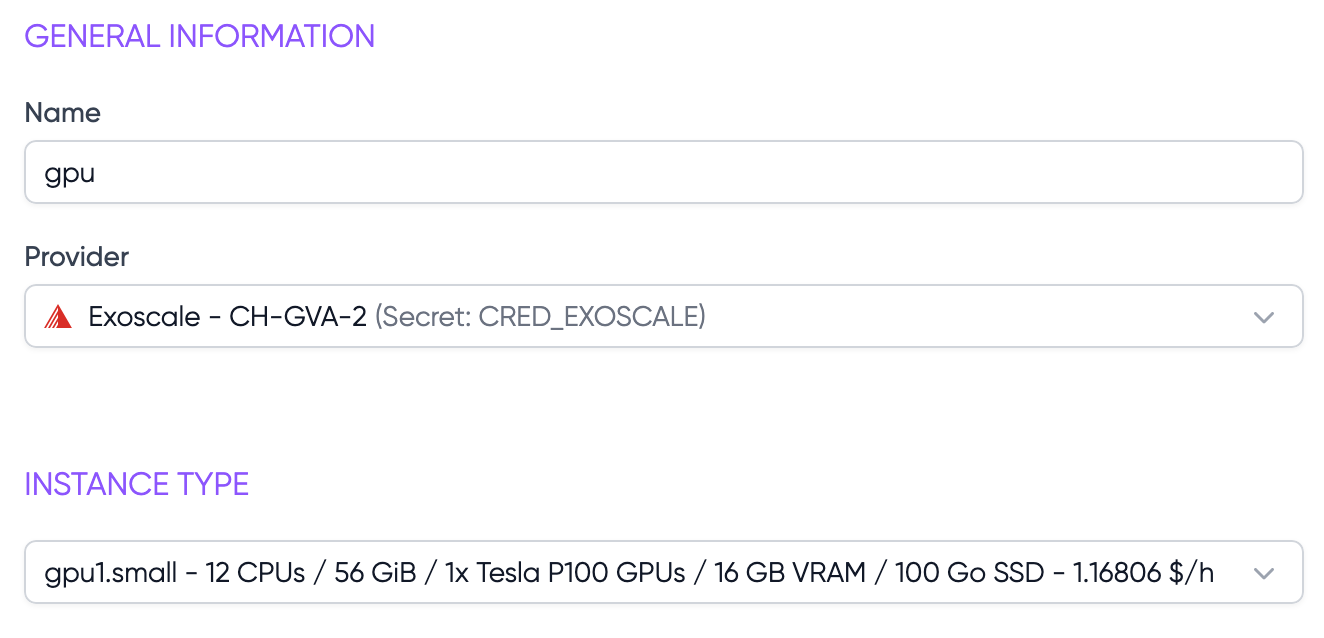Screen dimensions: 1324x638
Task: Select the provider brand mark in the dropdown
Action: [x=58, y=316]
